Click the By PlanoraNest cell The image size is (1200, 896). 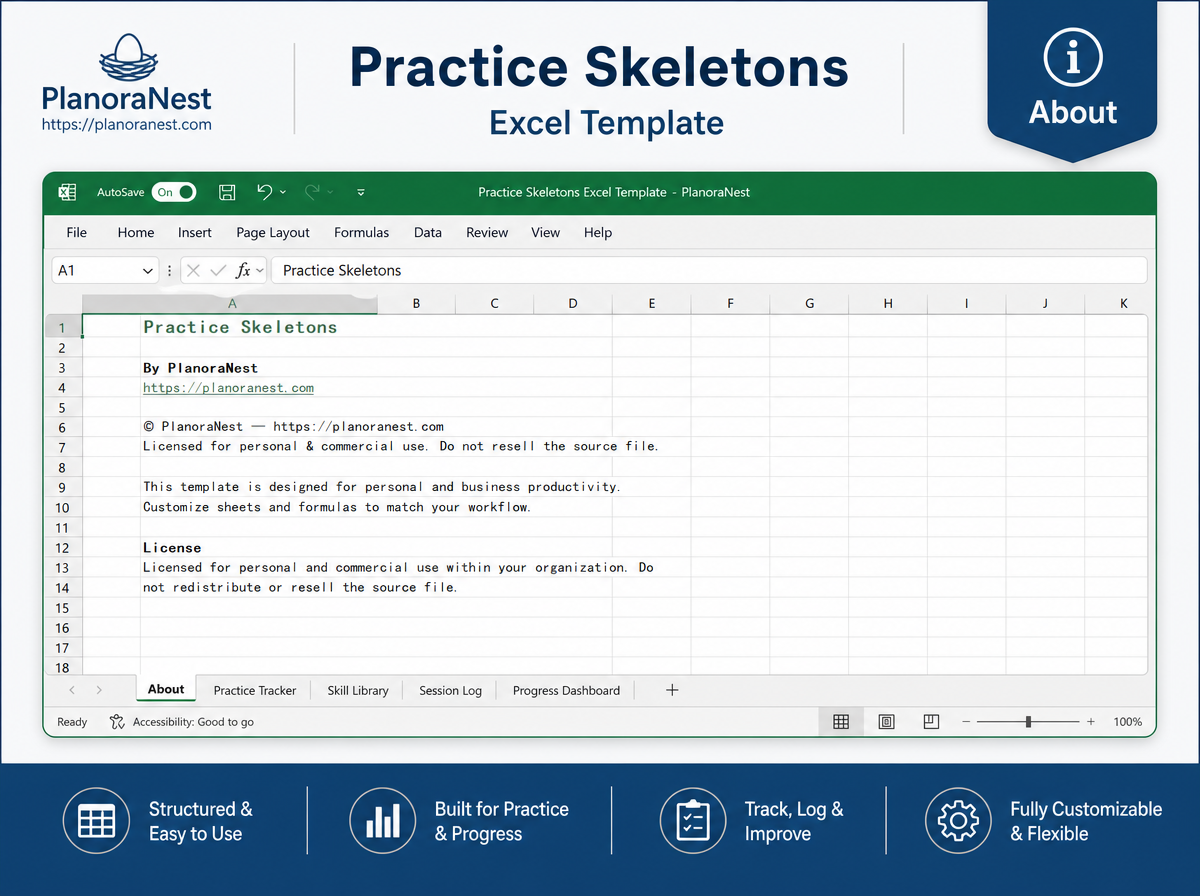200,368
